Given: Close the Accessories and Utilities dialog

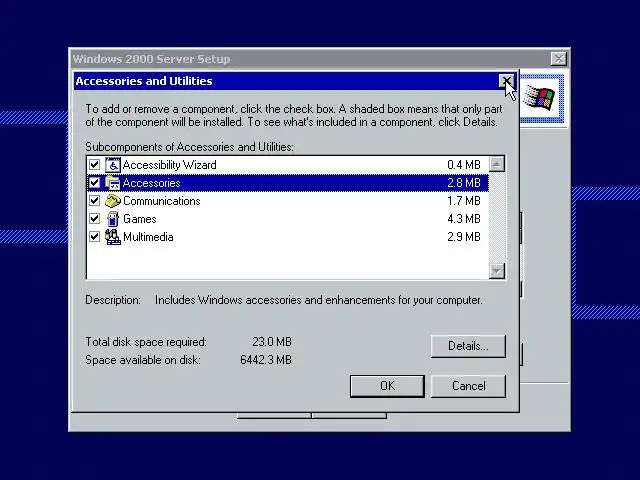Looking at the screenshot, I should point(507,81).
